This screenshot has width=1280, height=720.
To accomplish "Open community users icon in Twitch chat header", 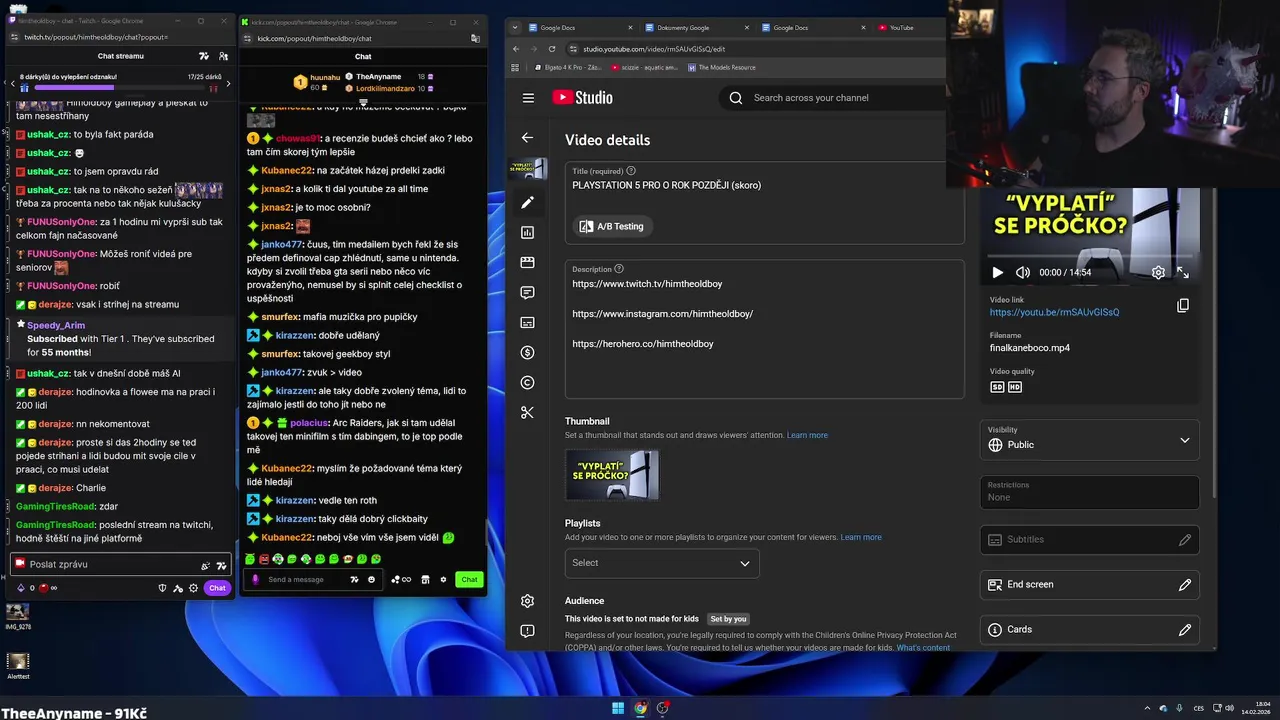I will (x=223, y=56).
